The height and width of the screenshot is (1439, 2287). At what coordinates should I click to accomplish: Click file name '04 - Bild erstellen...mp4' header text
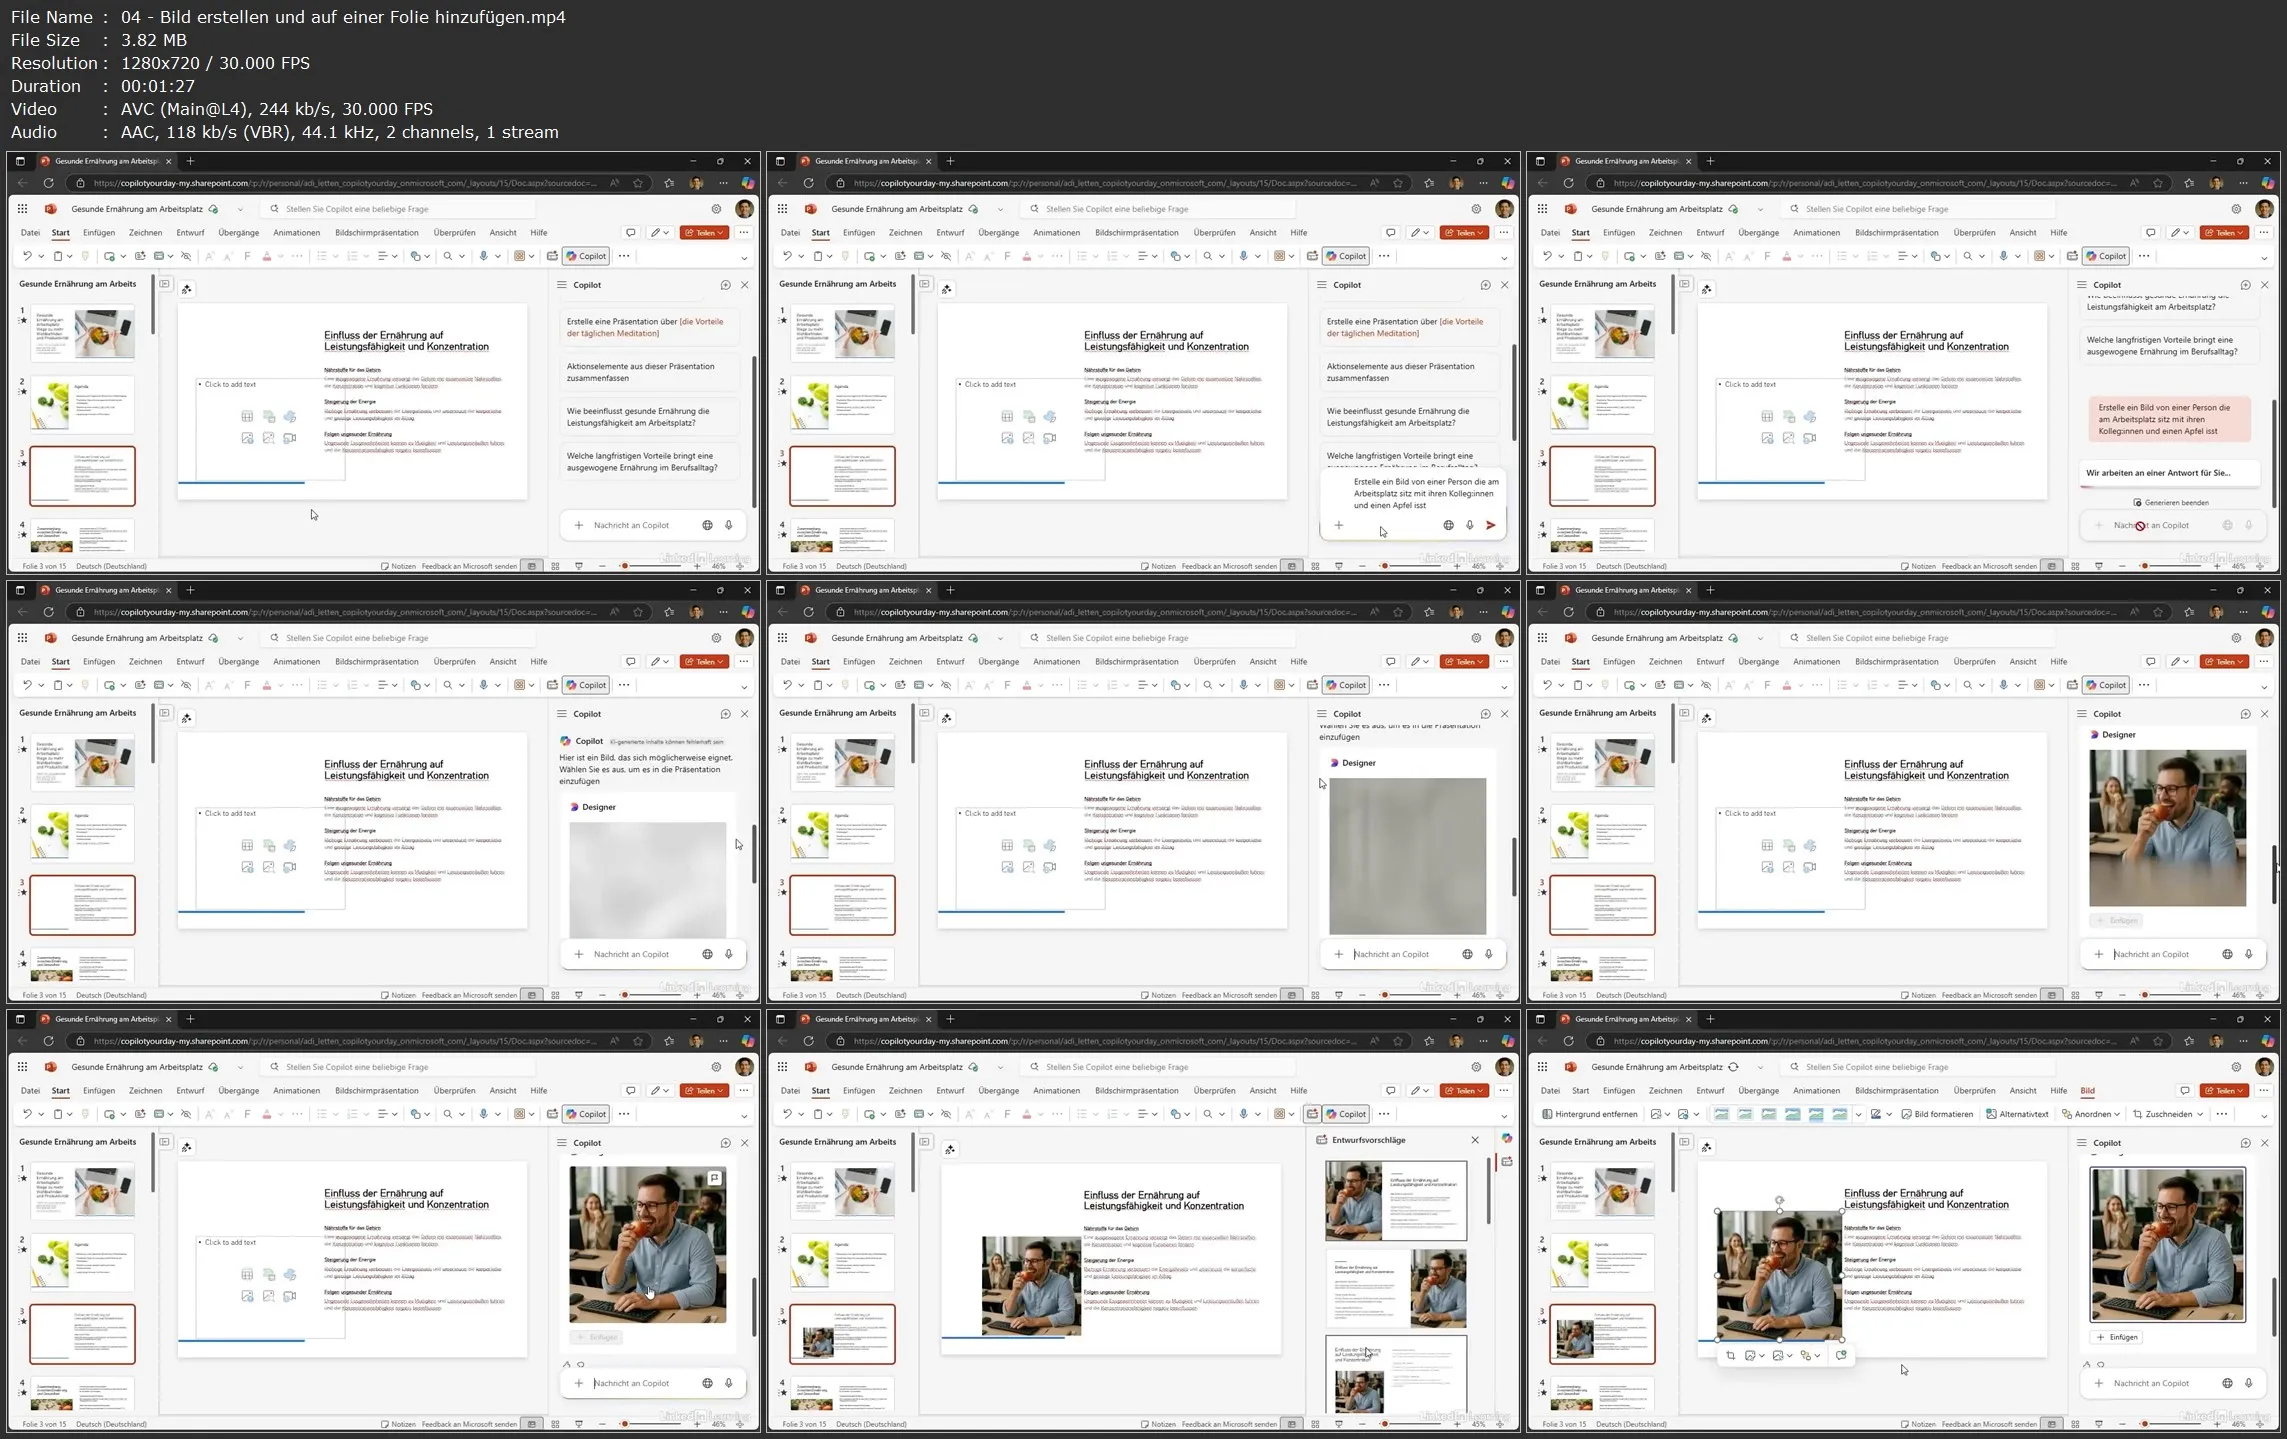tap(343, 17)
